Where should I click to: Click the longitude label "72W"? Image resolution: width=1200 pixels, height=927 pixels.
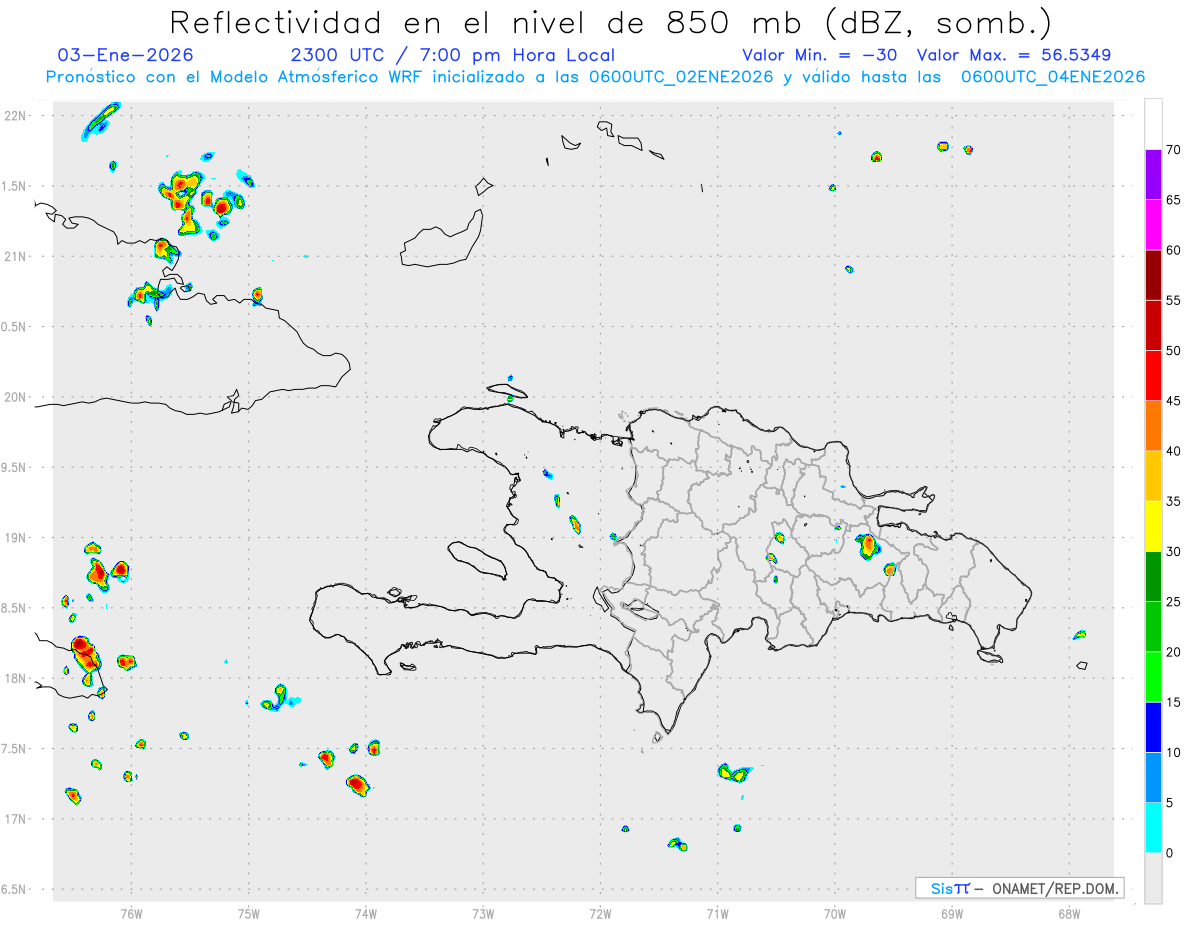click(600, 913)
